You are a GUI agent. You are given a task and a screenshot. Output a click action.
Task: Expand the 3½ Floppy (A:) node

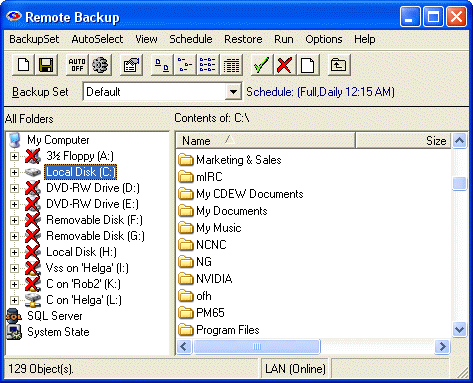(14, 156)
